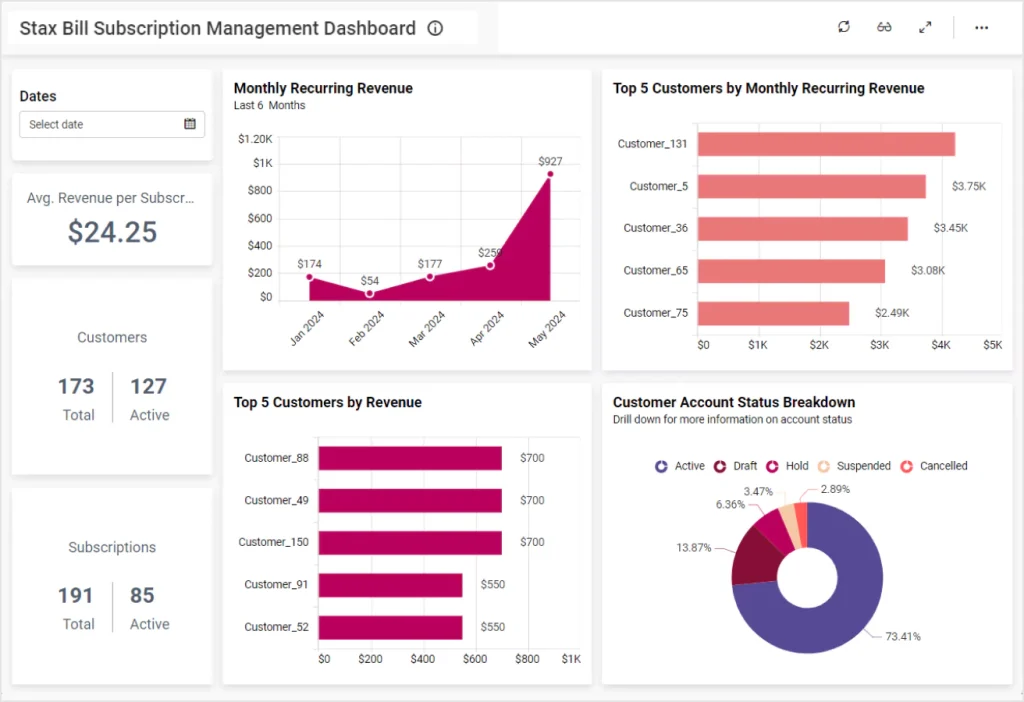The height and width of the screenshot is (702, 1024).
Task: Select the May 2024 data point
Action: click(550, 174)
